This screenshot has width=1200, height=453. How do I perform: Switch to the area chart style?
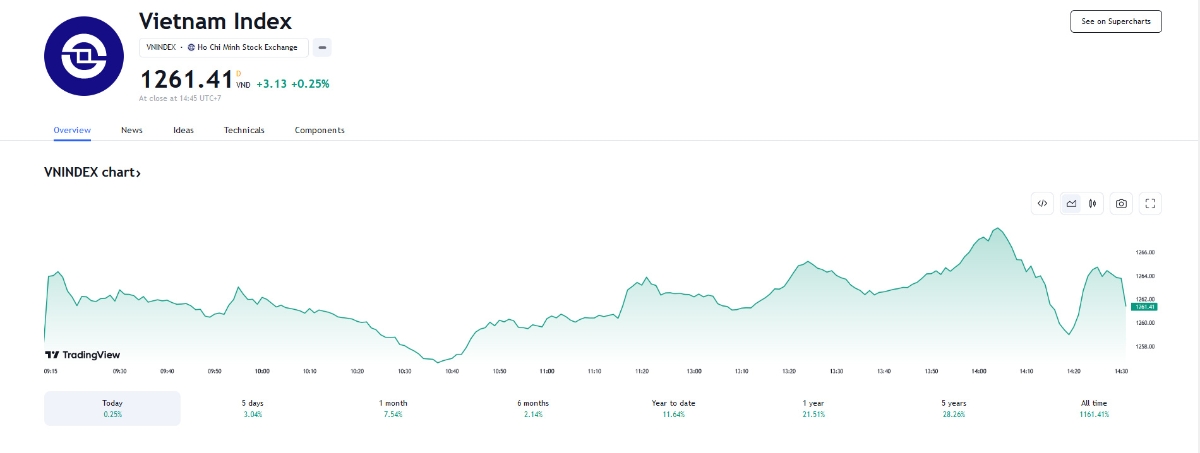point(1071,203)
